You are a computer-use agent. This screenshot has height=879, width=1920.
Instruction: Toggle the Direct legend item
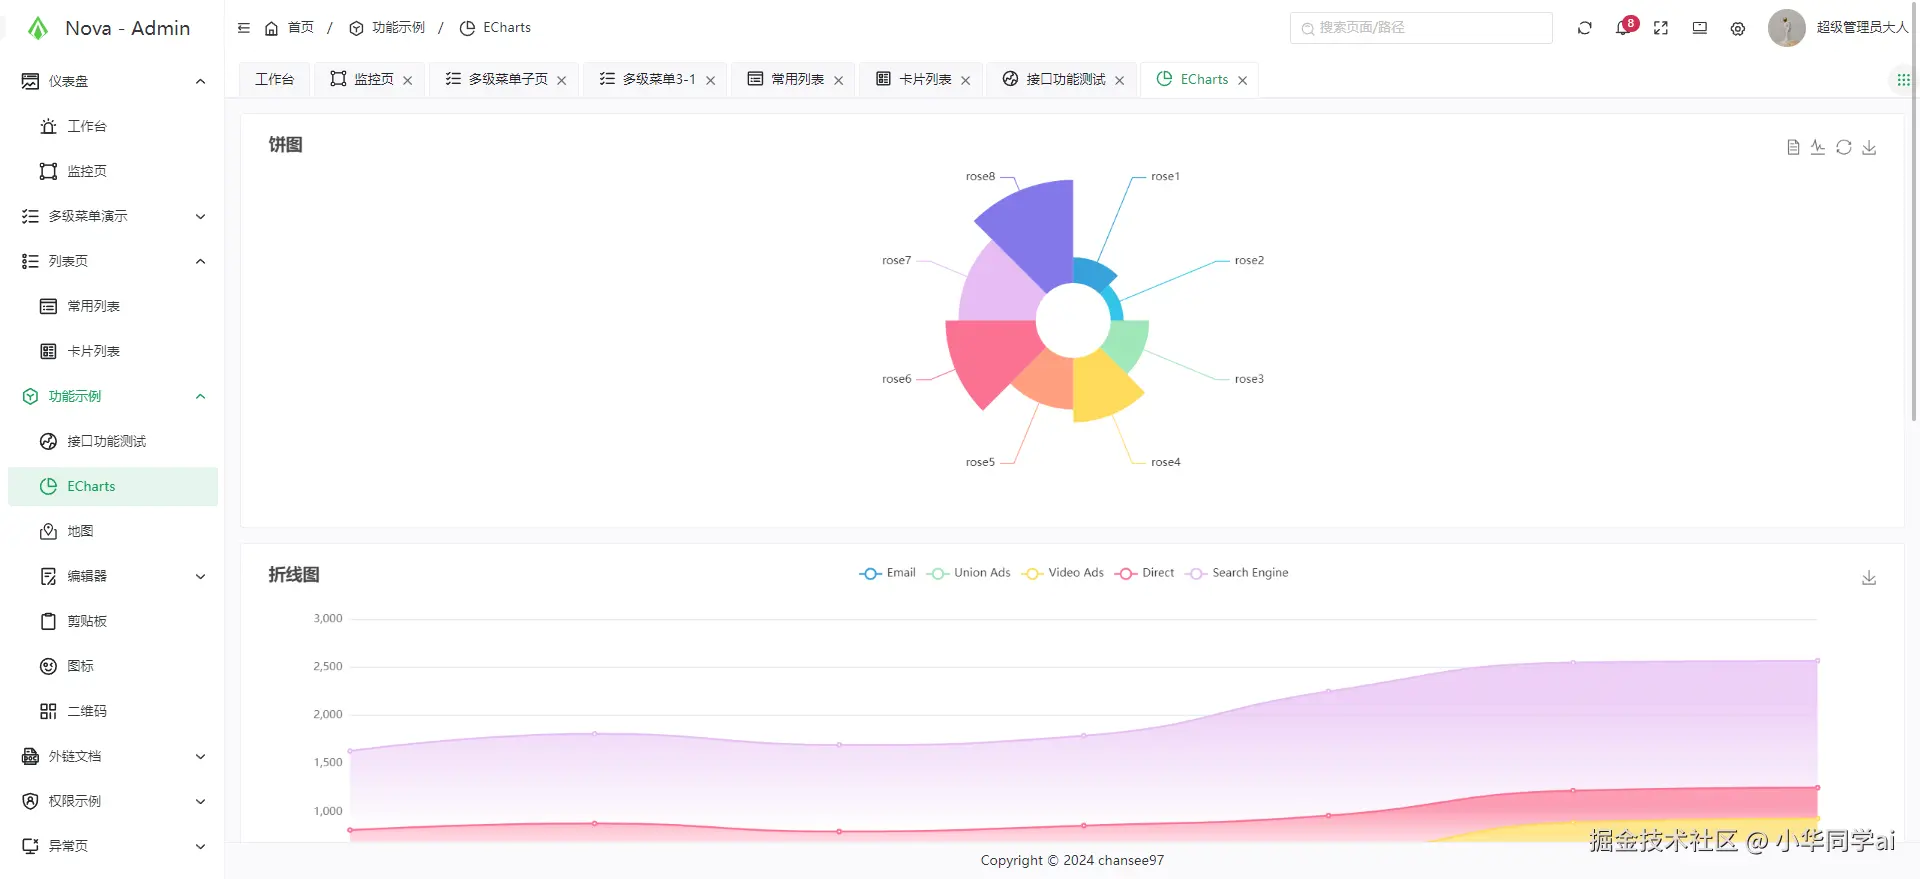pos(1145,573)
